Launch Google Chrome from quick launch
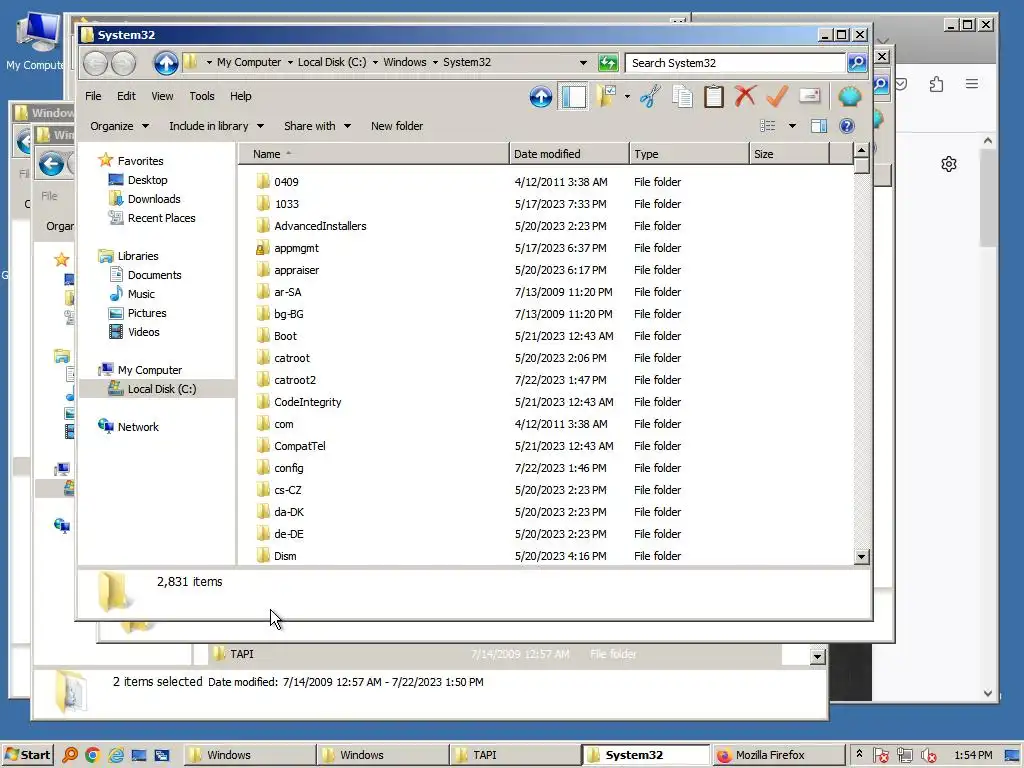The image size is (1024, 768). tap(92, 755)
